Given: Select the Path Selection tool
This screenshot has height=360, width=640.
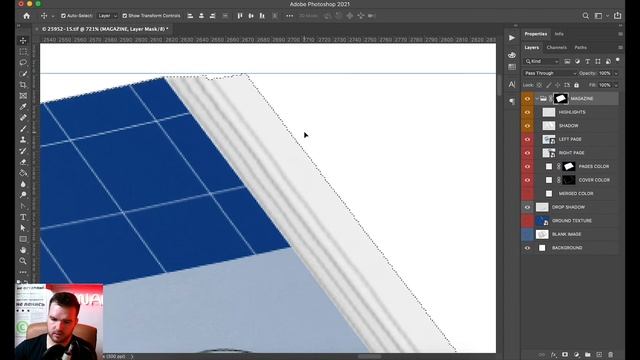Looking at the screenshot, I should pyautogui.click(x=23, y=228).
